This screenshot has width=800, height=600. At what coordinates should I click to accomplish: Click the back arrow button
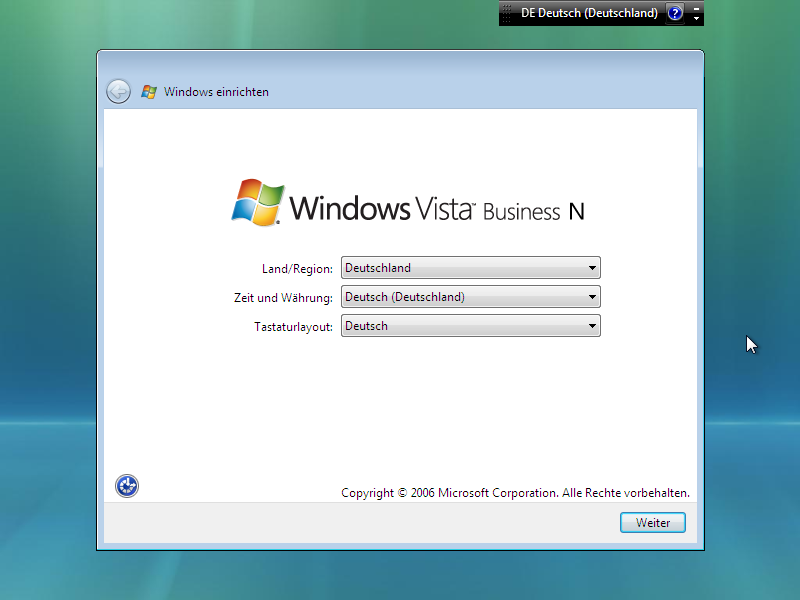118,92
